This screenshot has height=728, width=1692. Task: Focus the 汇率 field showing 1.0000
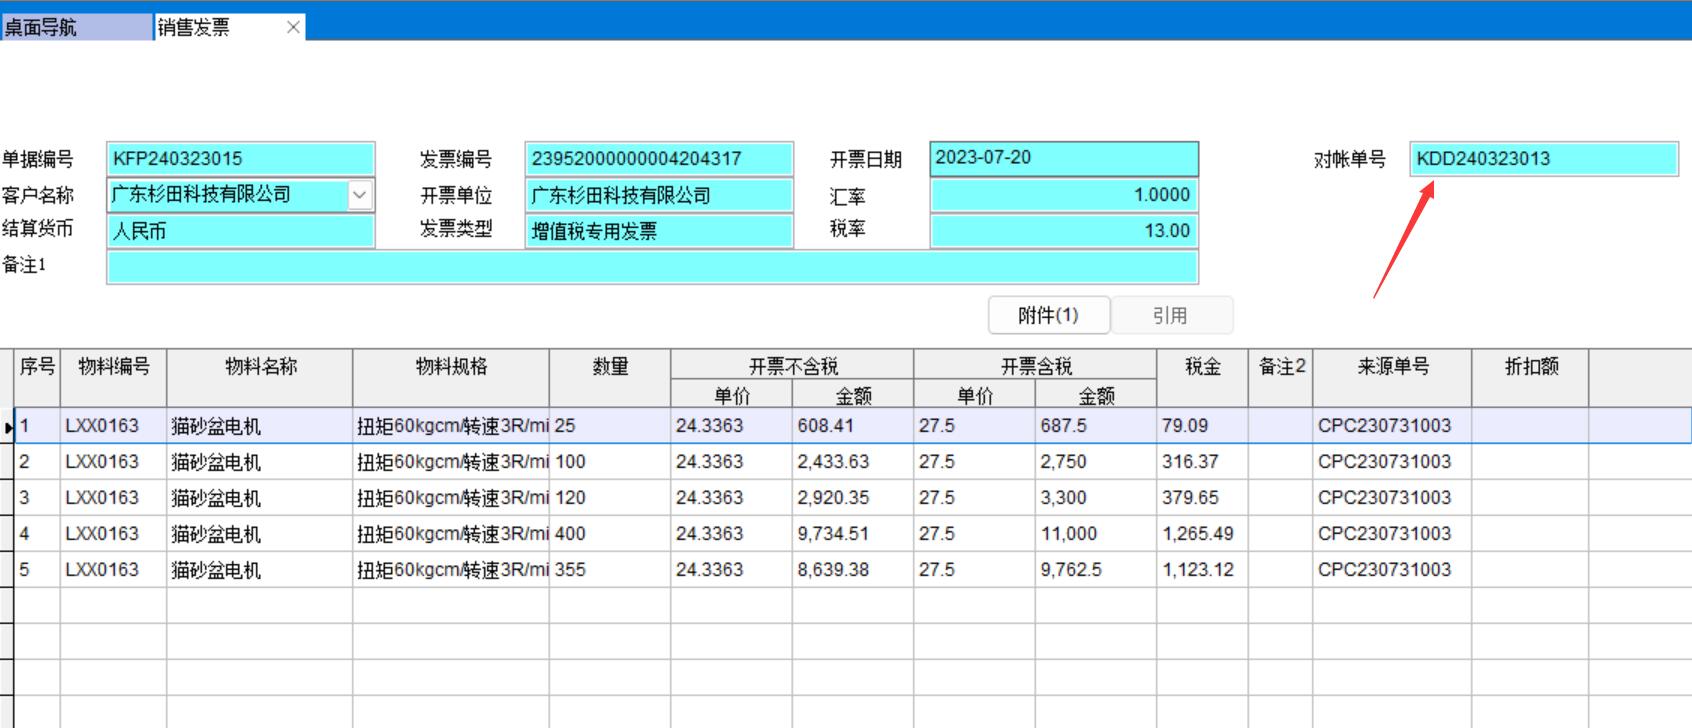[1063, 195]
